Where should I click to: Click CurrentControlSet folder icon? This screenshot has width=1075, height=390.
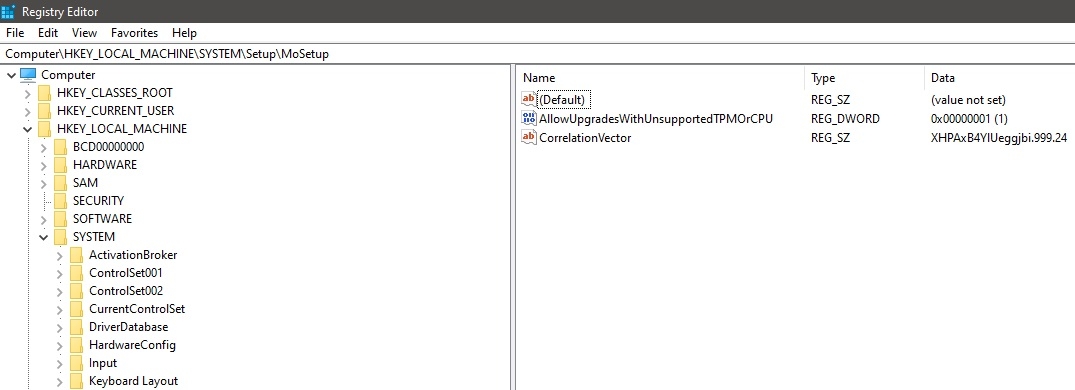(x=77, y=309)
